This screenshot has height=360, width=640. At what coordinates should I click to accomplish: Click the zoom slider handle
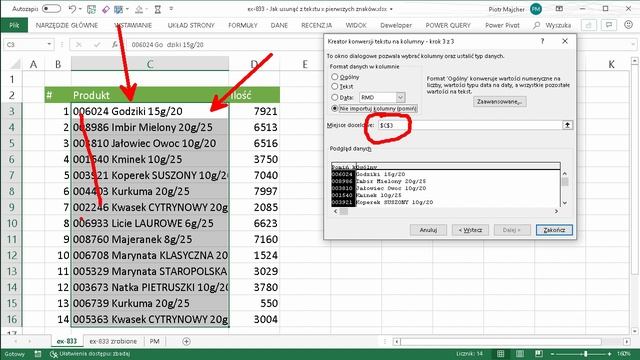click(x=586, y=354)
